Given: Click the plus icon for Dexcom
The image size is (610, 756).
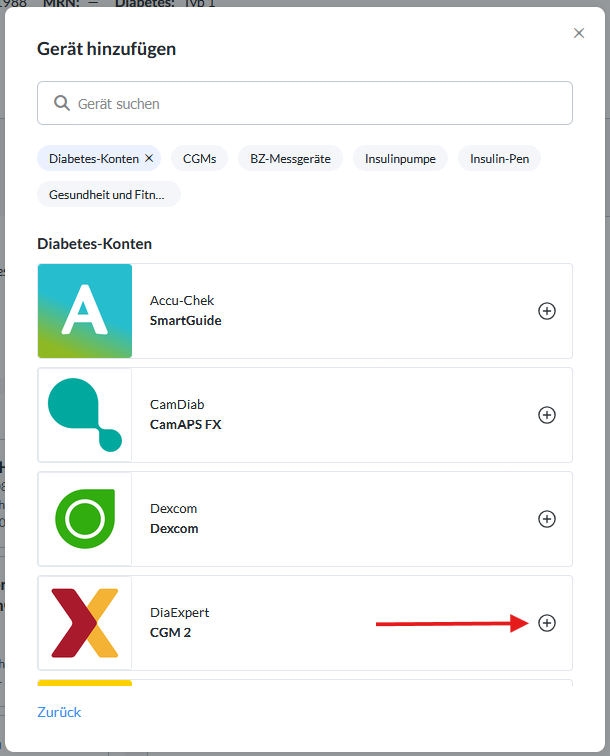Looking at the screenshot, I should coord(546,519).
